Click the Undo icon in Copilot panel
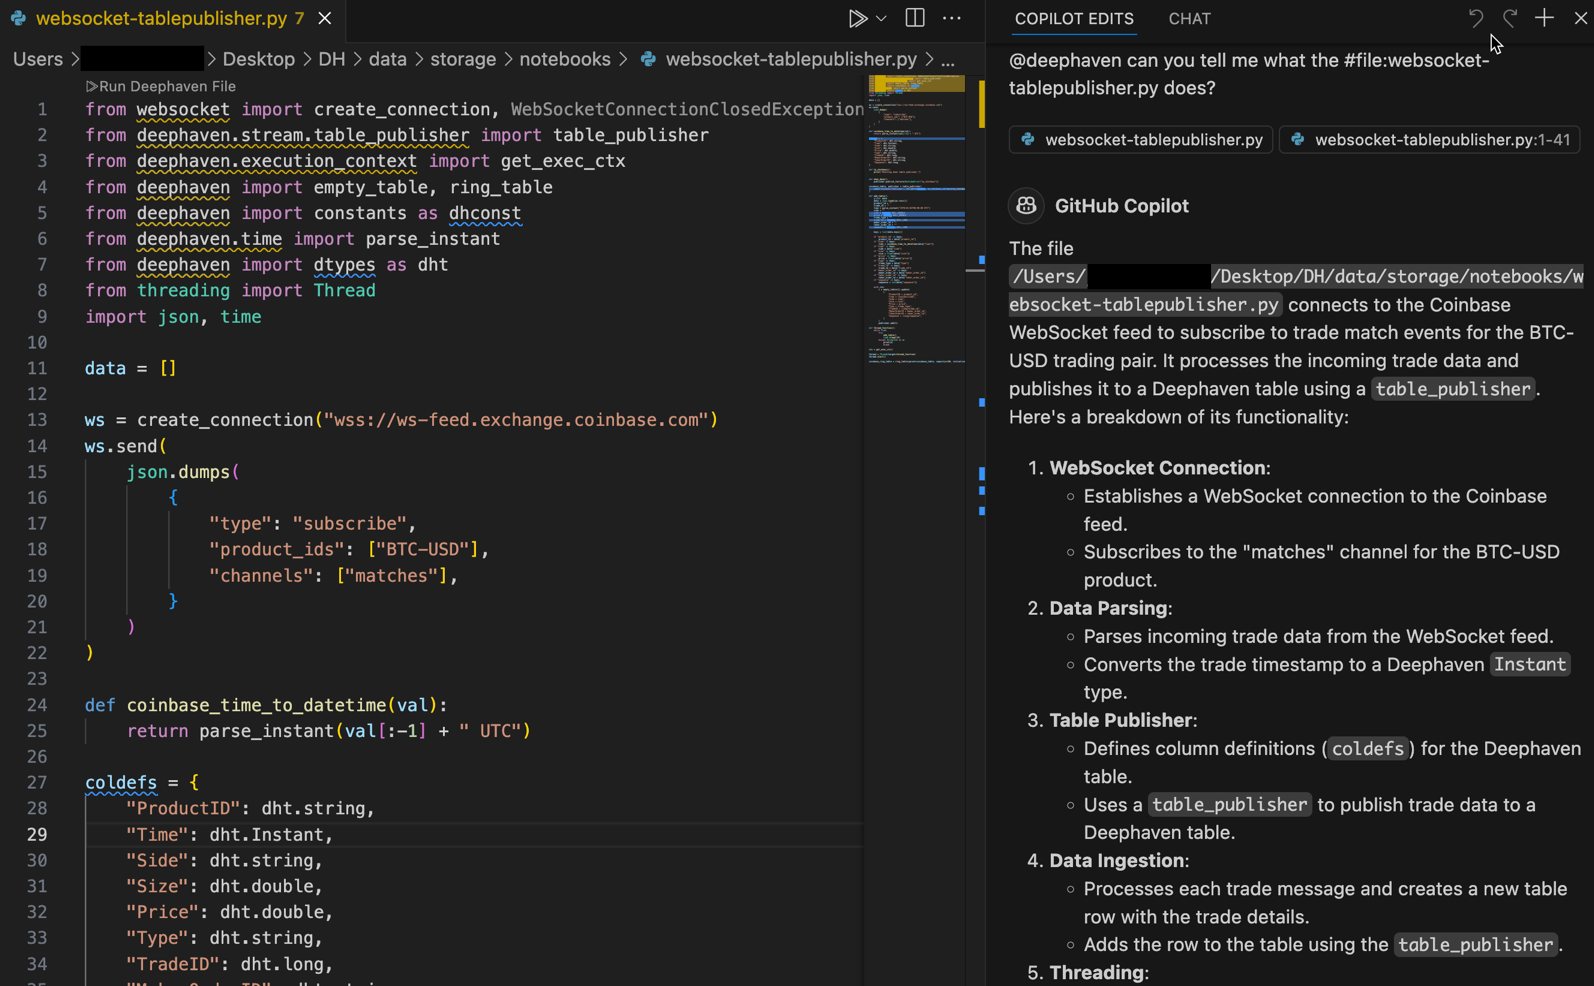Image resolution: width=1594 pixels, height=986 pixels. 1475,18
